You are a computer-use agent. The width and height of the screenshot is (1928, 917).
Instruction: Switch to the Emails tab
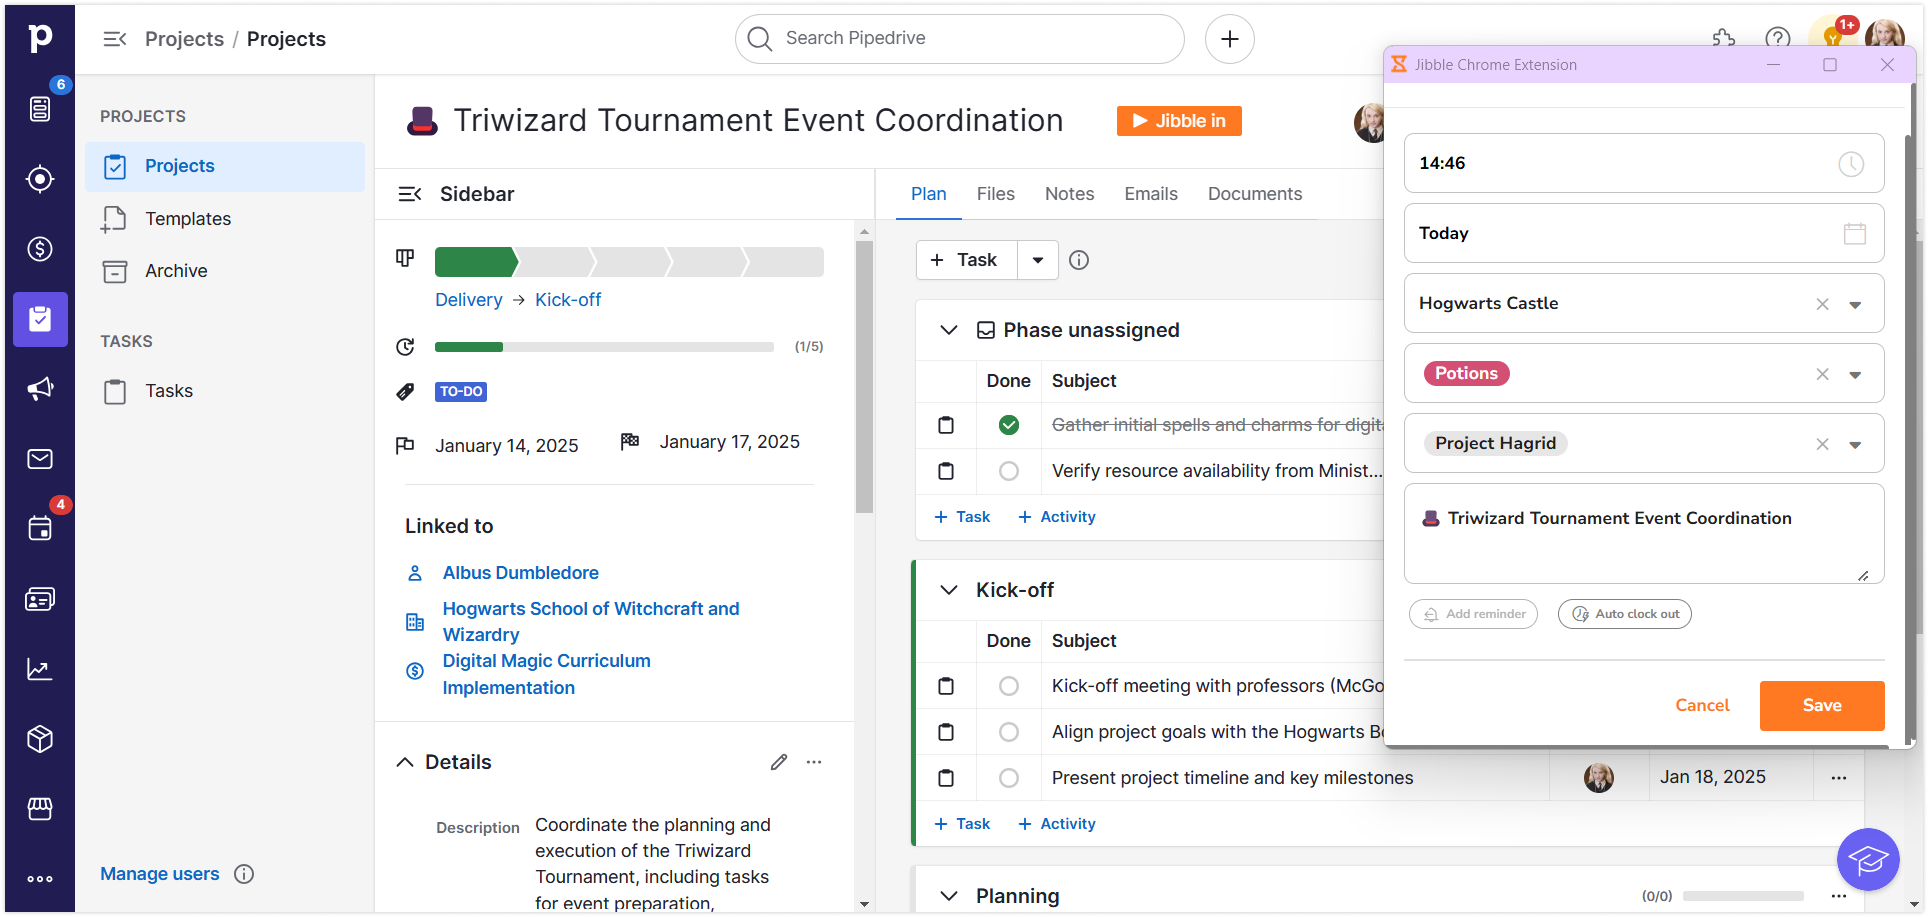coord(1150,194)
